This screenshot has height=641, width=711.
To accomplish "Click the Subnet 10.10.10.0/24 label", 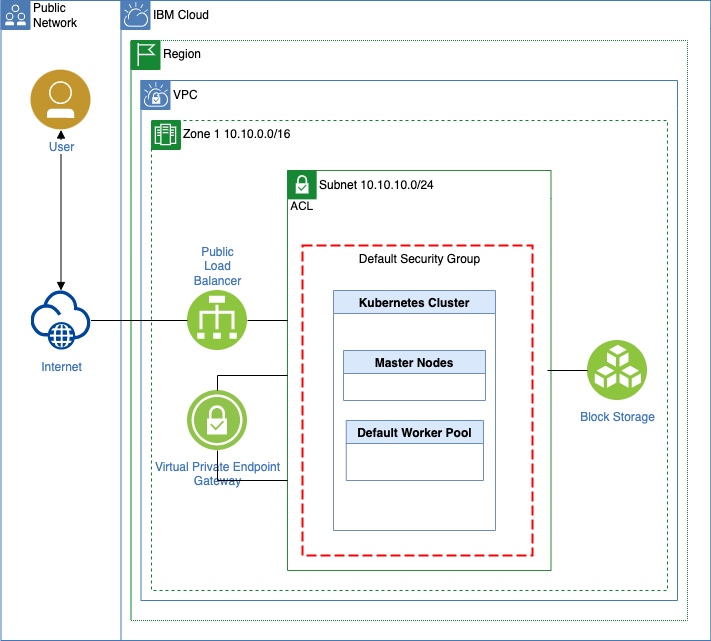I will tap(375, 185).
